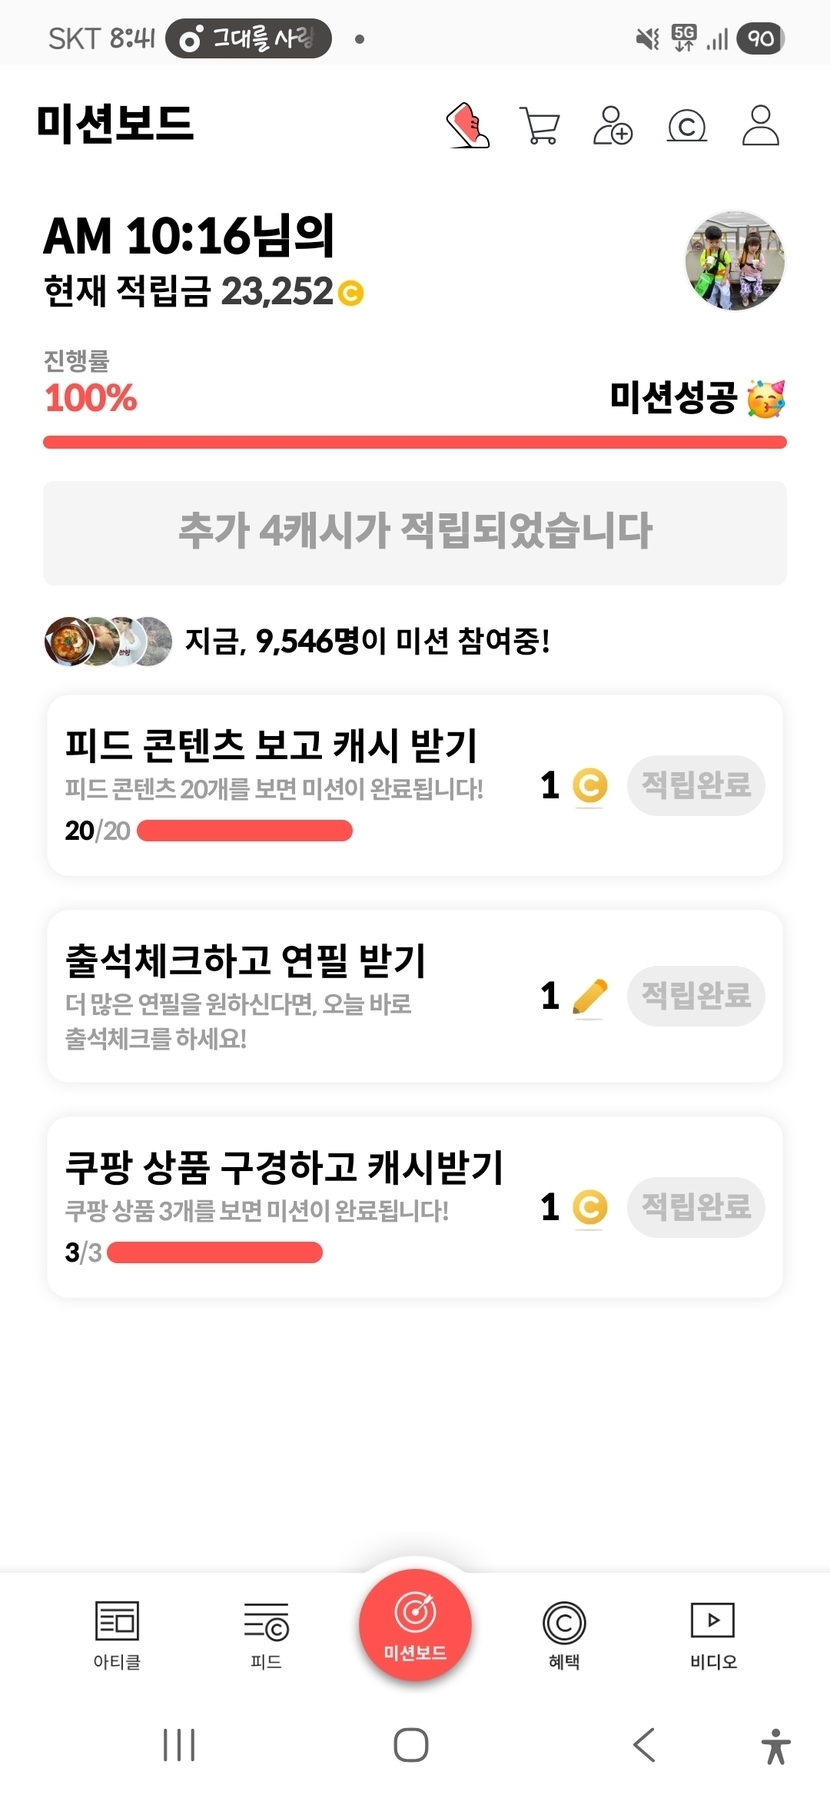Tap the 미션보드 center button
The width and height of the screenshot is (830, 1798).
(415, 1625)
